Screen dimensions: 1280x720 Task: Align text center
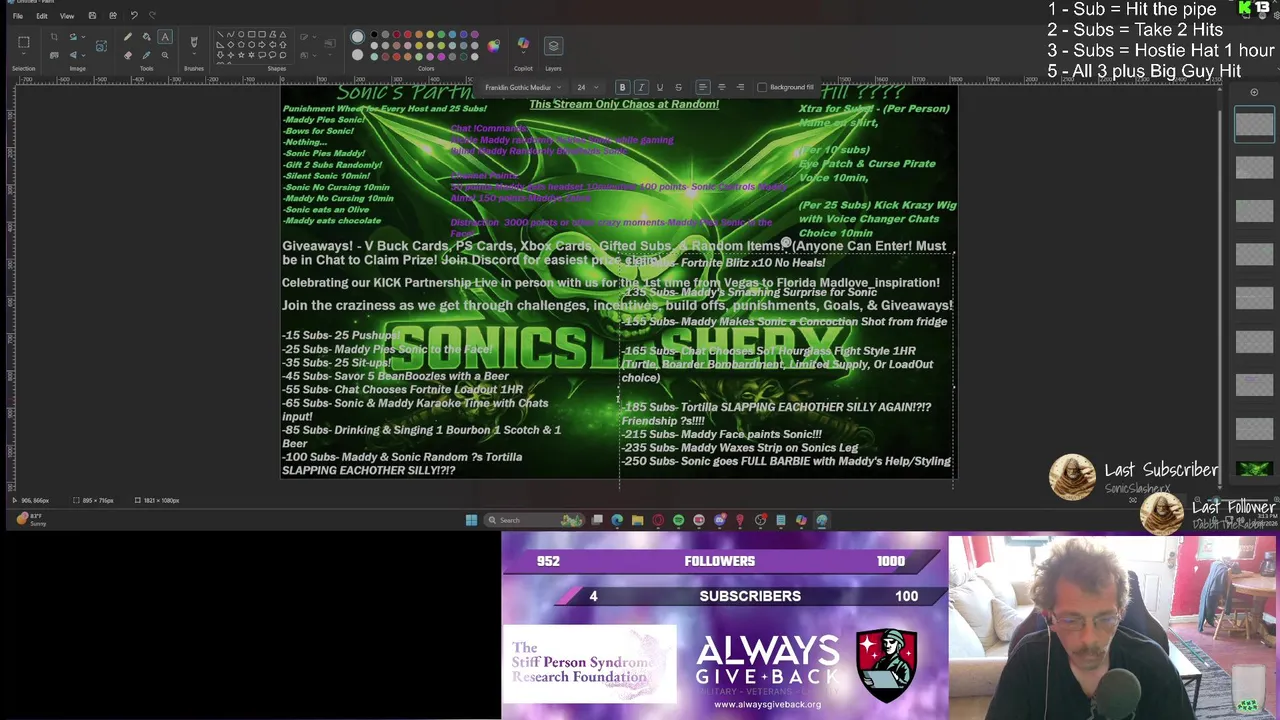tap(721, 87)
